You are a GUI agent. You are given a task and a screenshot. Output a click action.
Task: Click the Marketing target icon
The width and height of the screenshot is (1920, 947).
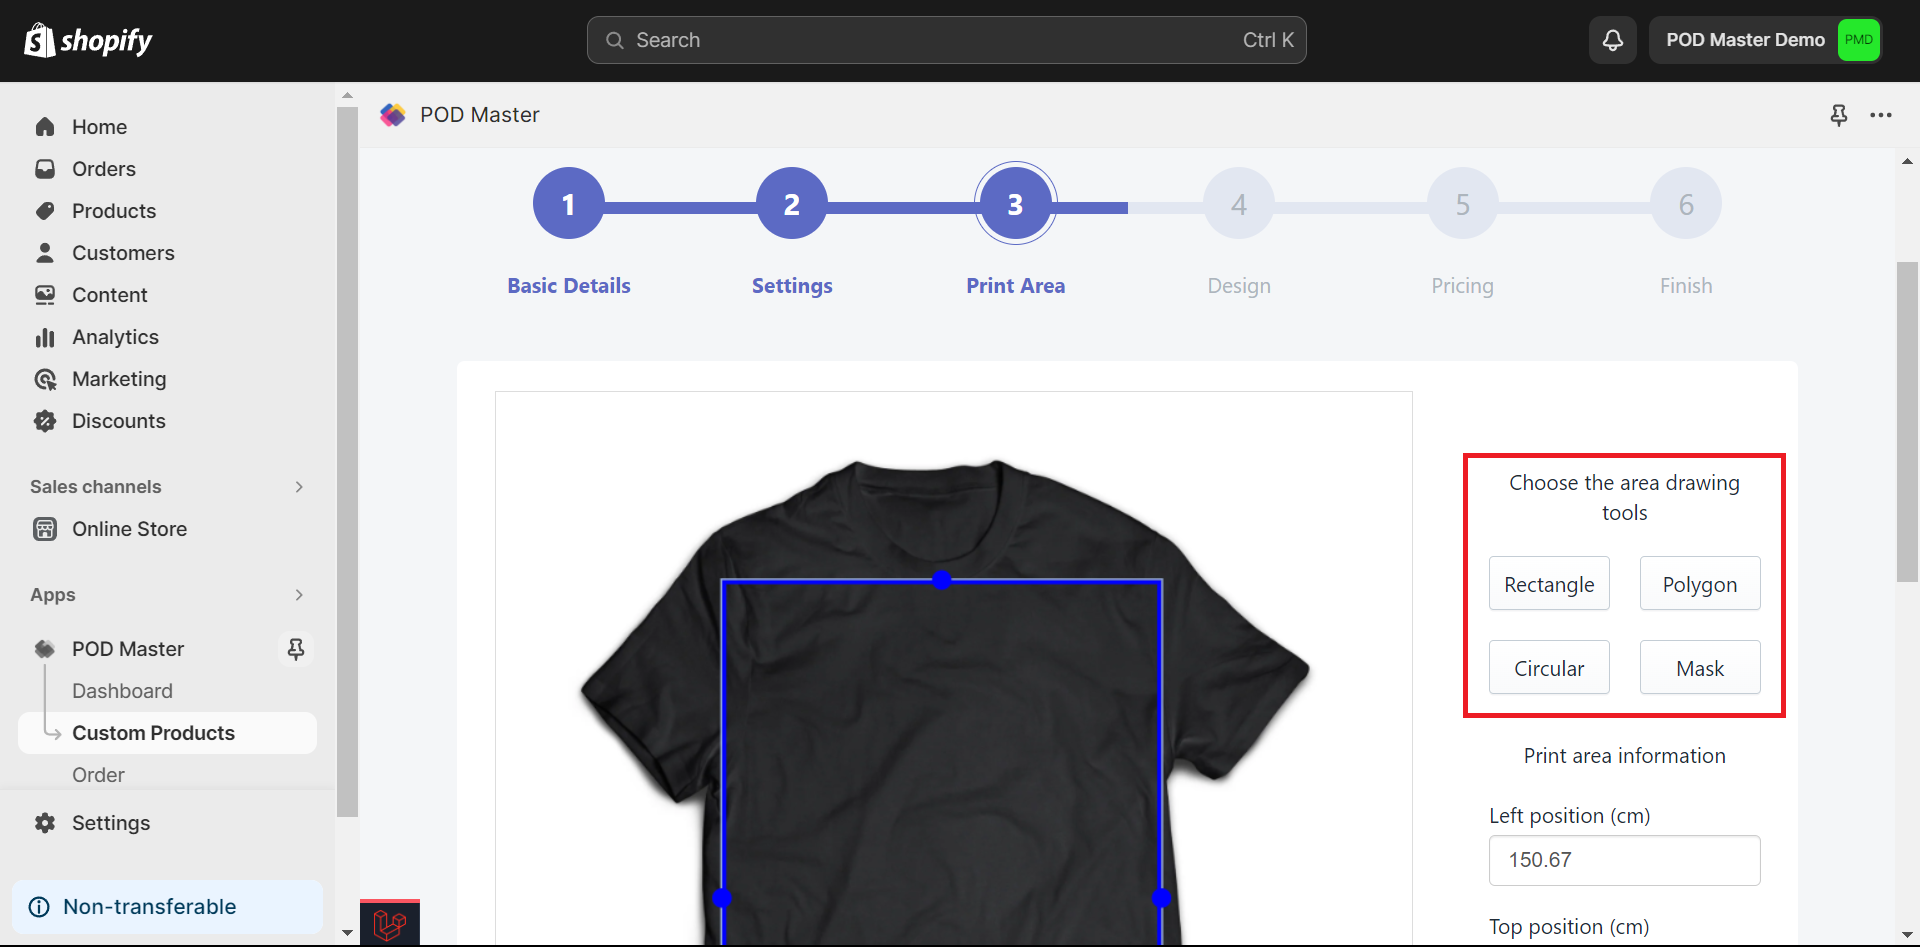click(45, 379)
